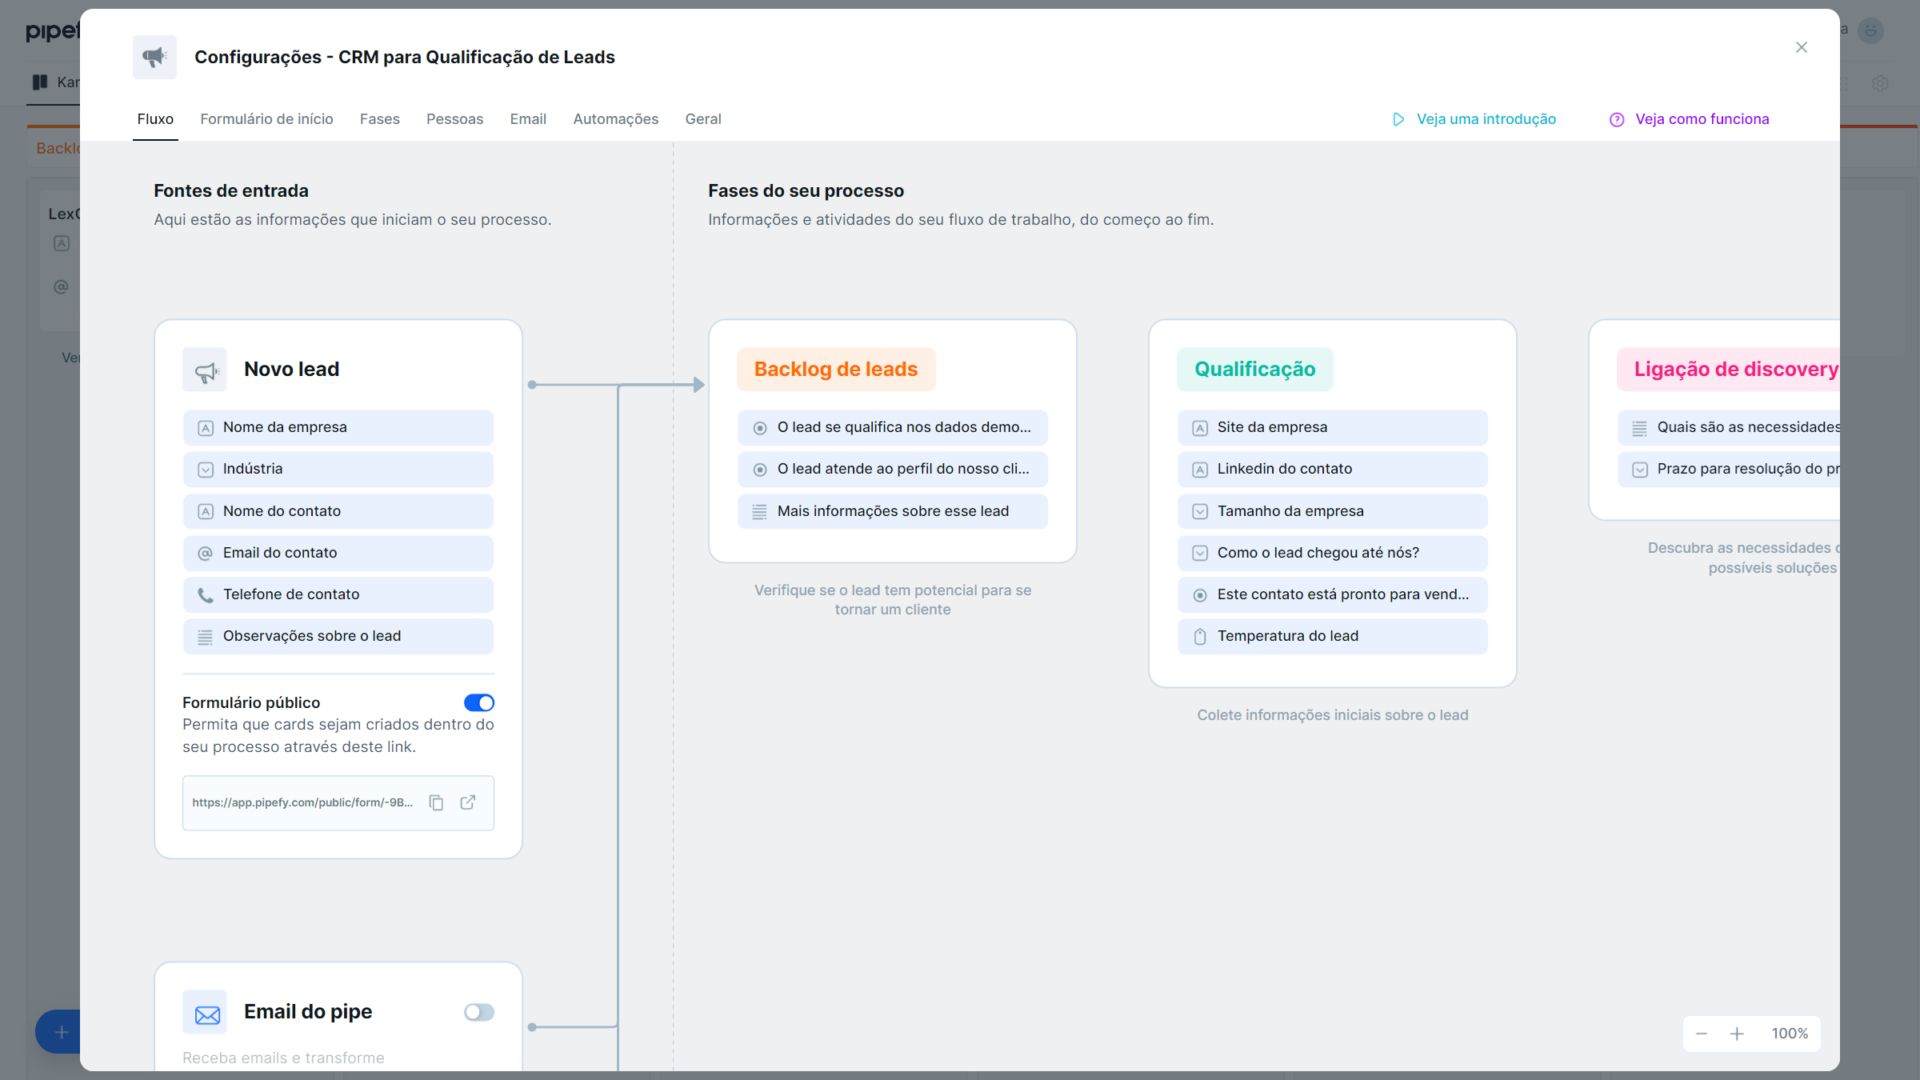Screen dimensions: 1920x1080
Task: Click the megaphone icon next to Novo lead
Action: 205,370
